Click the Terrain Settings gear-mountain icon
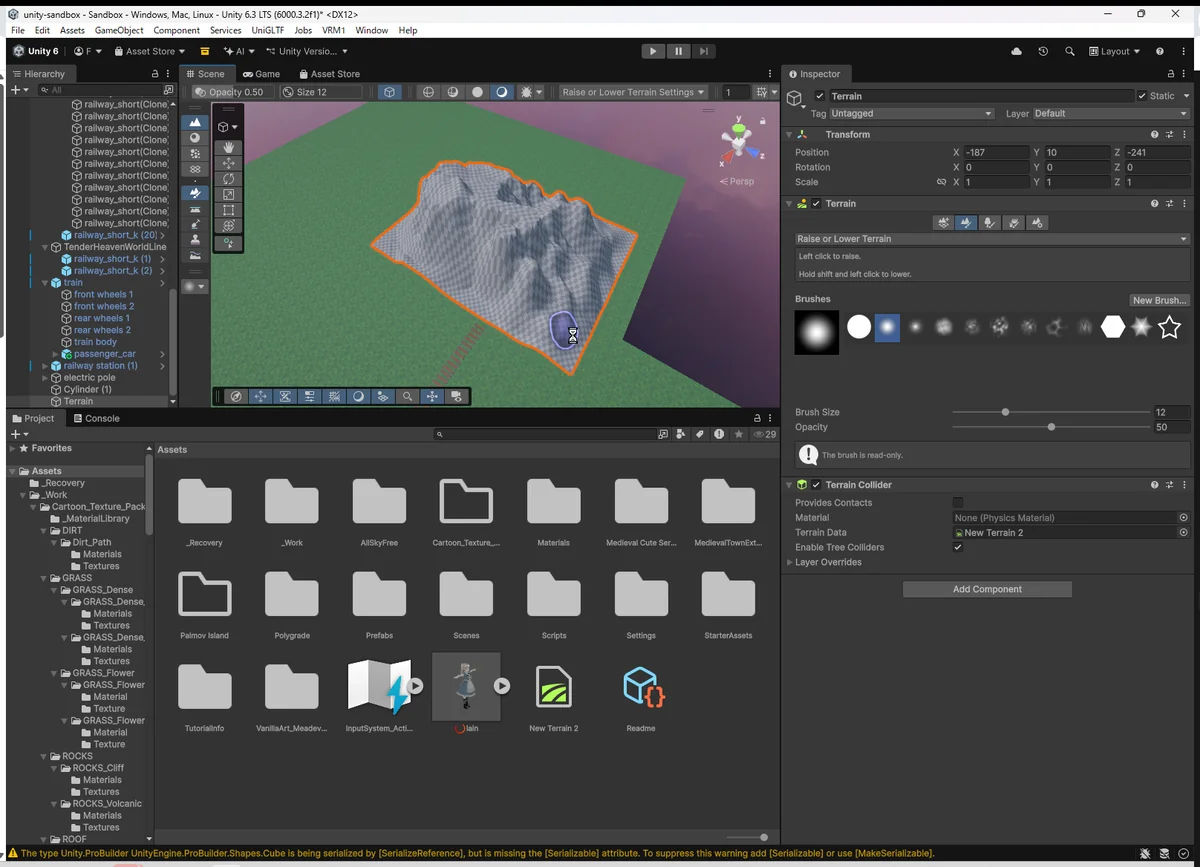The image size is (1200, 867). tap(1038, 223)
